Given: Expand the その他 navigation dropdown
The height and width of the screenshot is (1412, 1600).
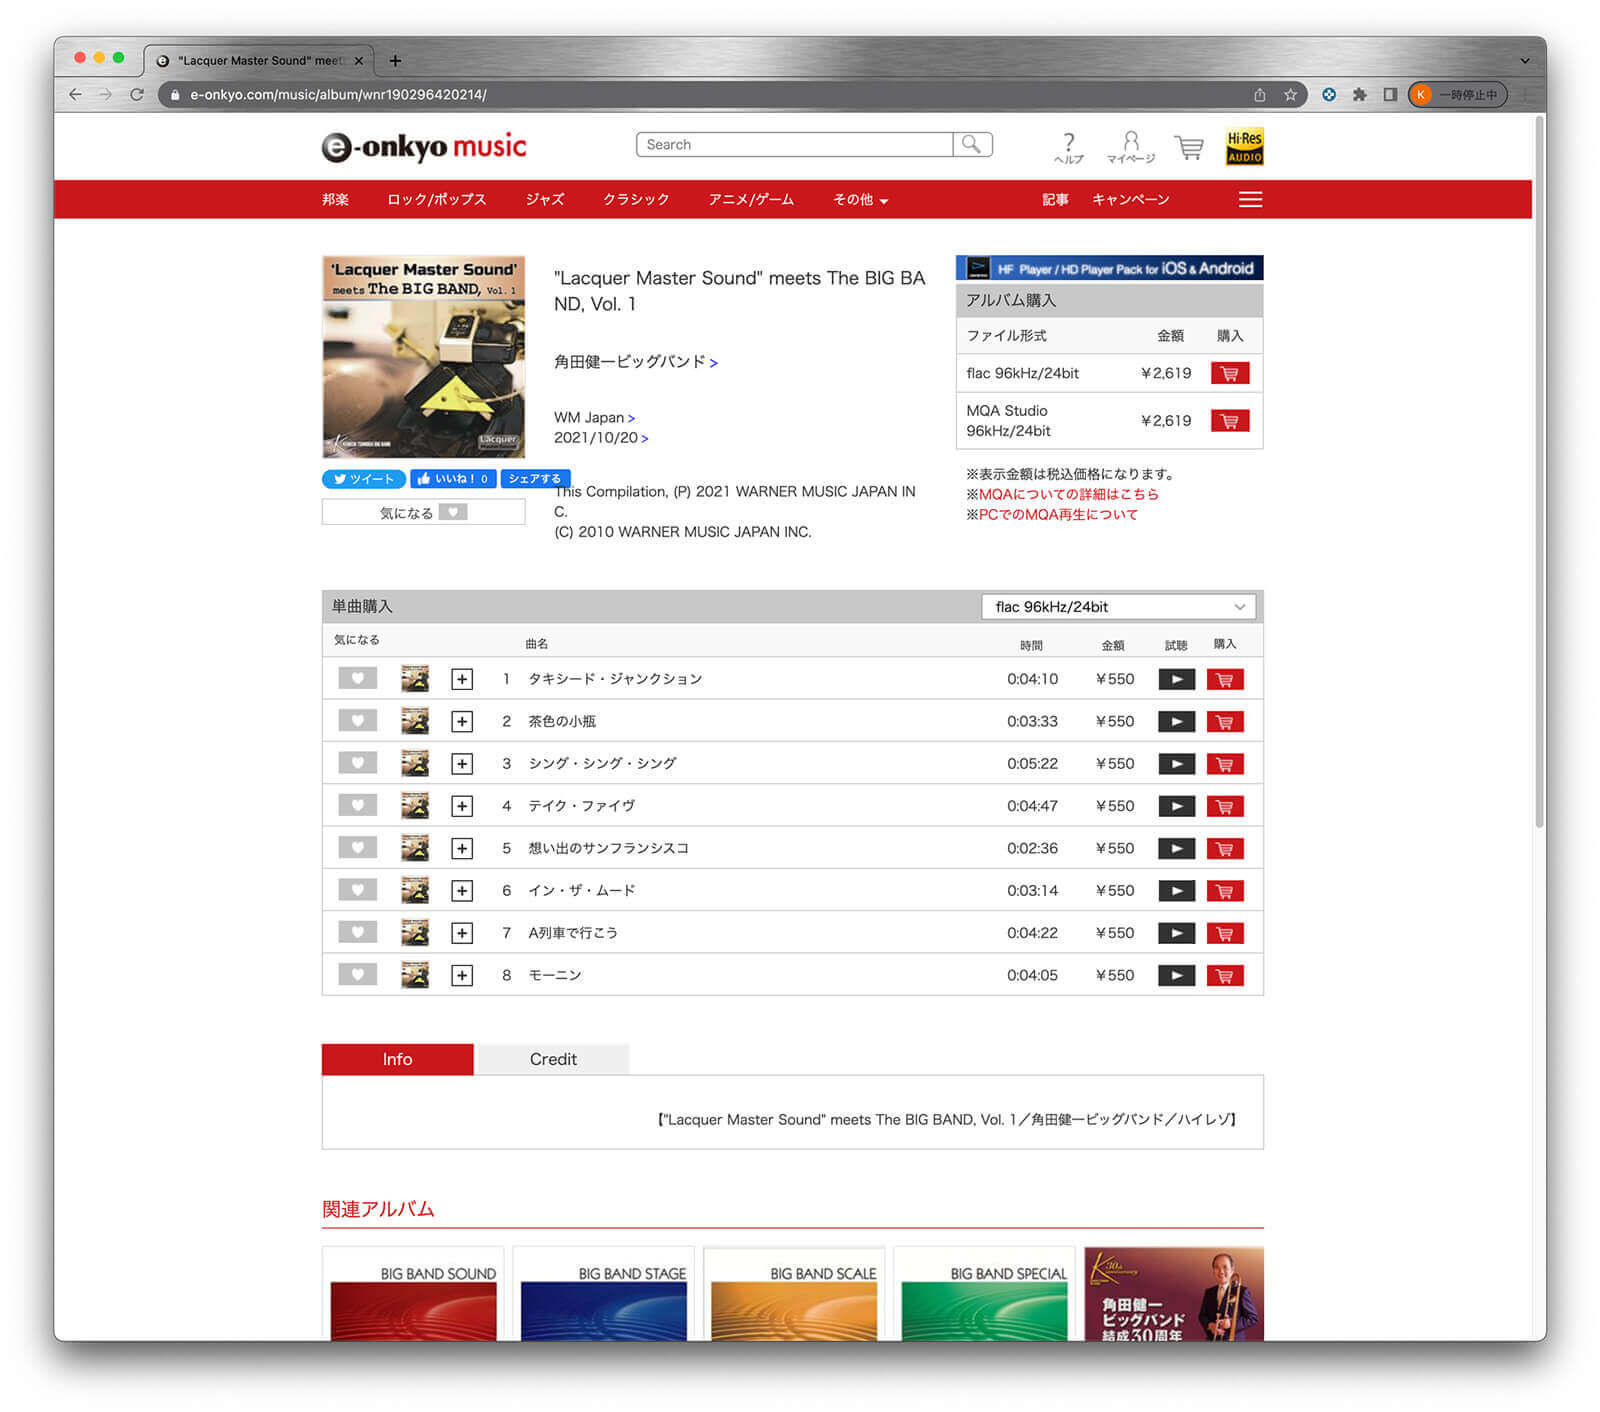Looking at the screenshot, I should click(860, 200).
